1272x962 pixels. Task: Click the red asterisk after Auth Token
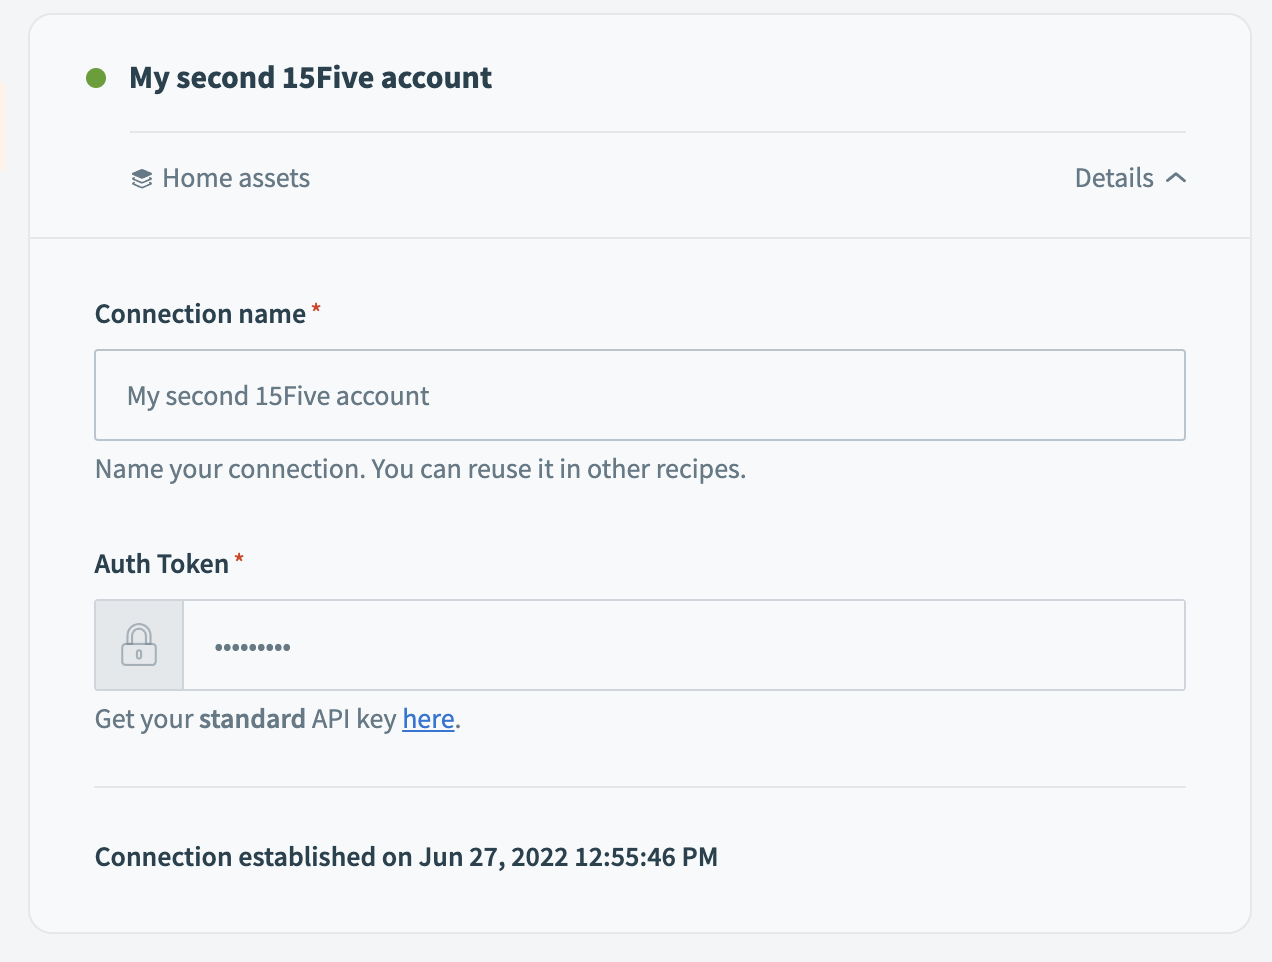239,559
